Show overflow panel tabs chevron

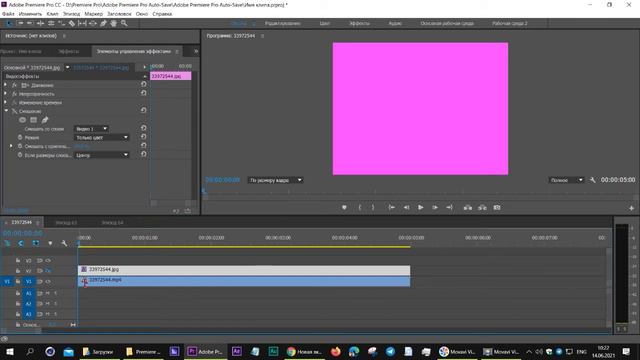(x=196, y=51)
